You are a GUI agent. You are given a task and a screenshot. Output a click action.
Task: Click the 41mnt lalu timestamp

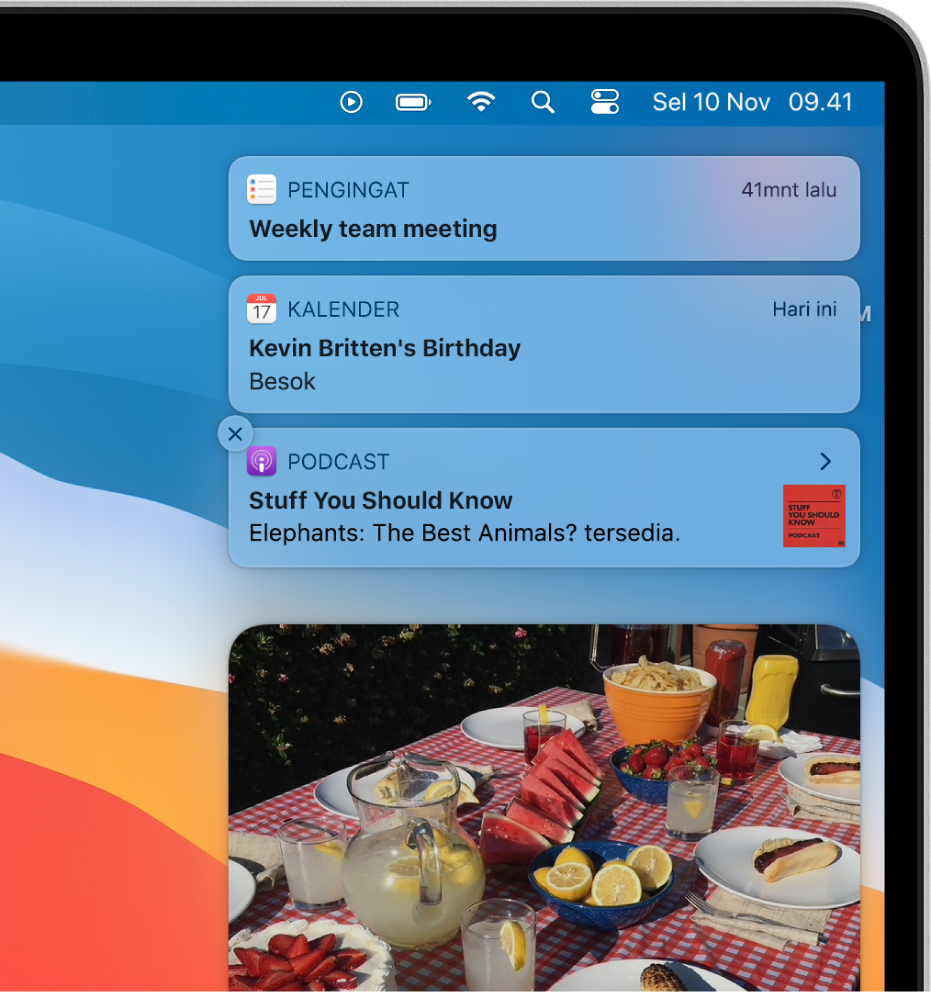789,189
